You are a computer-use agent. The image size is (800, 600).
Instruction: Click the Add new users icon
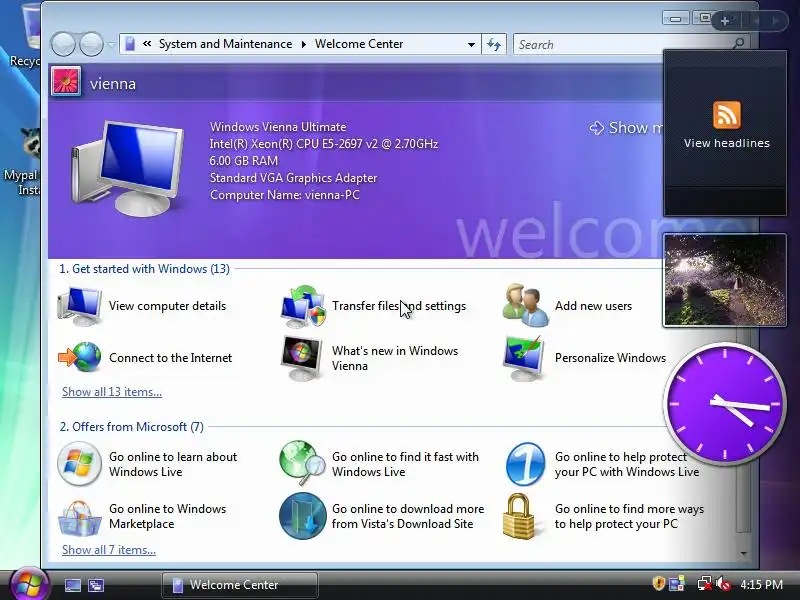tap(526, 305)
